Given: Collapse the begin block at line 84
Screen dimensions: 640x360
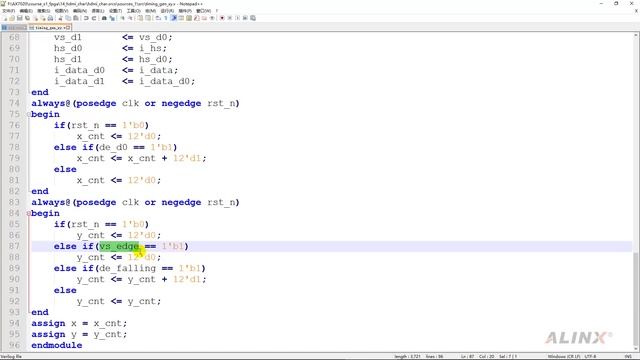Looking at the screenshot, I should coord(29,213).
